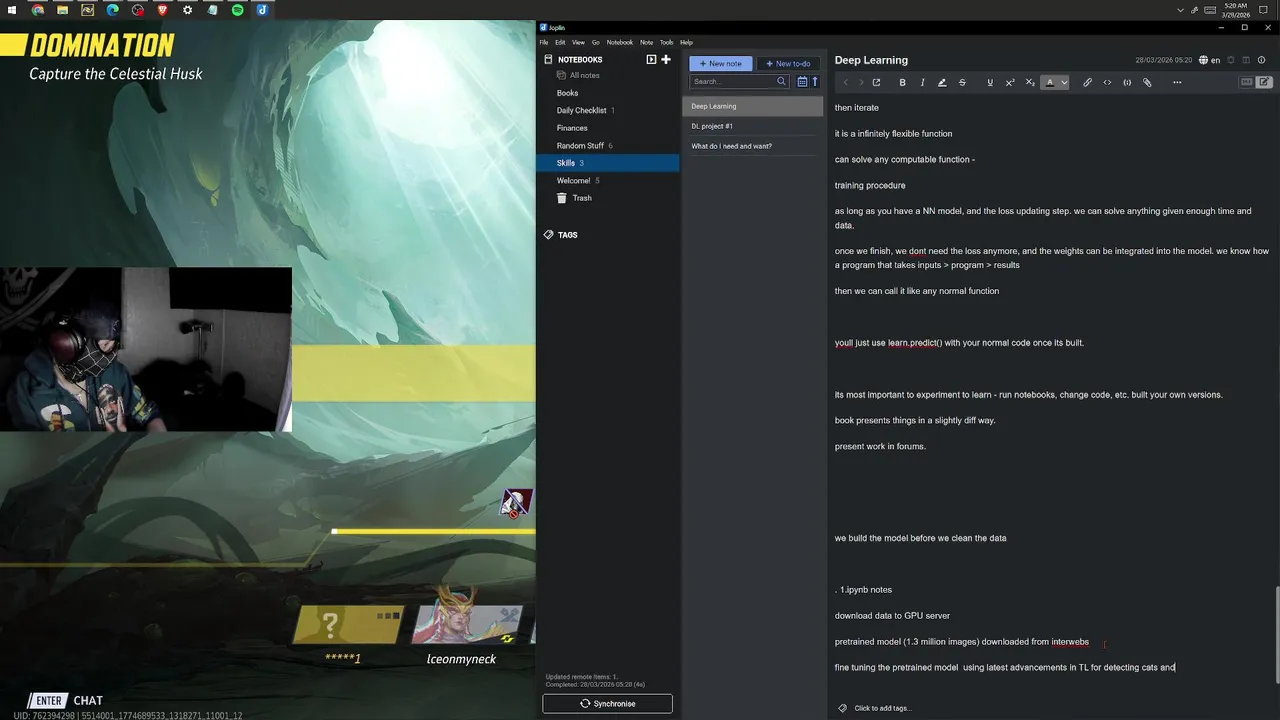Open Chrome from the taskbar
The height and width of the screenshot is (720, 1280).
coord(37,10)
